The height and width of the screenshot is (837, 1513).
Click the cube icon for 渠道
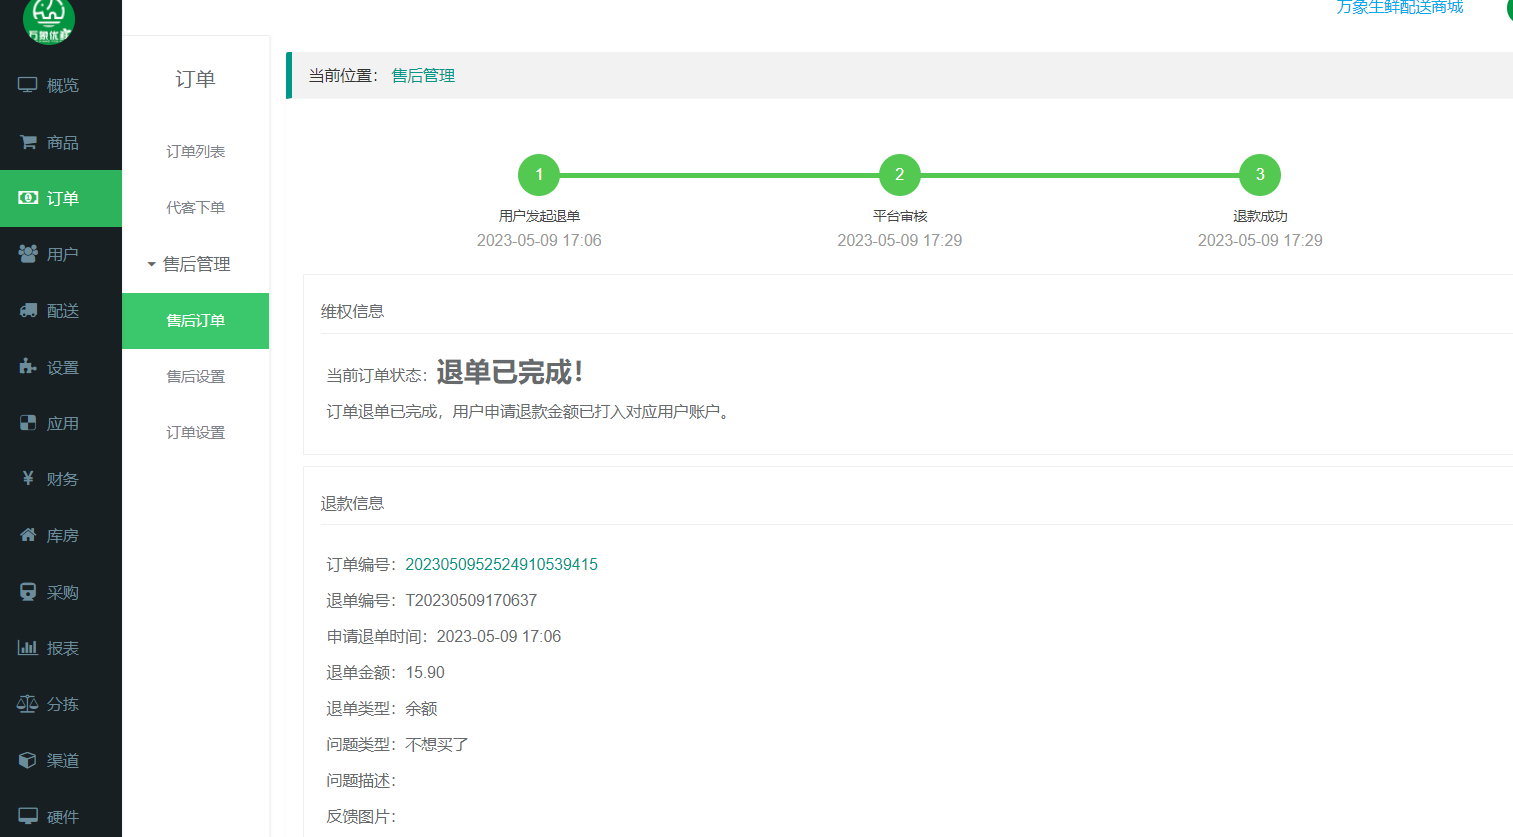coord(28,760)
